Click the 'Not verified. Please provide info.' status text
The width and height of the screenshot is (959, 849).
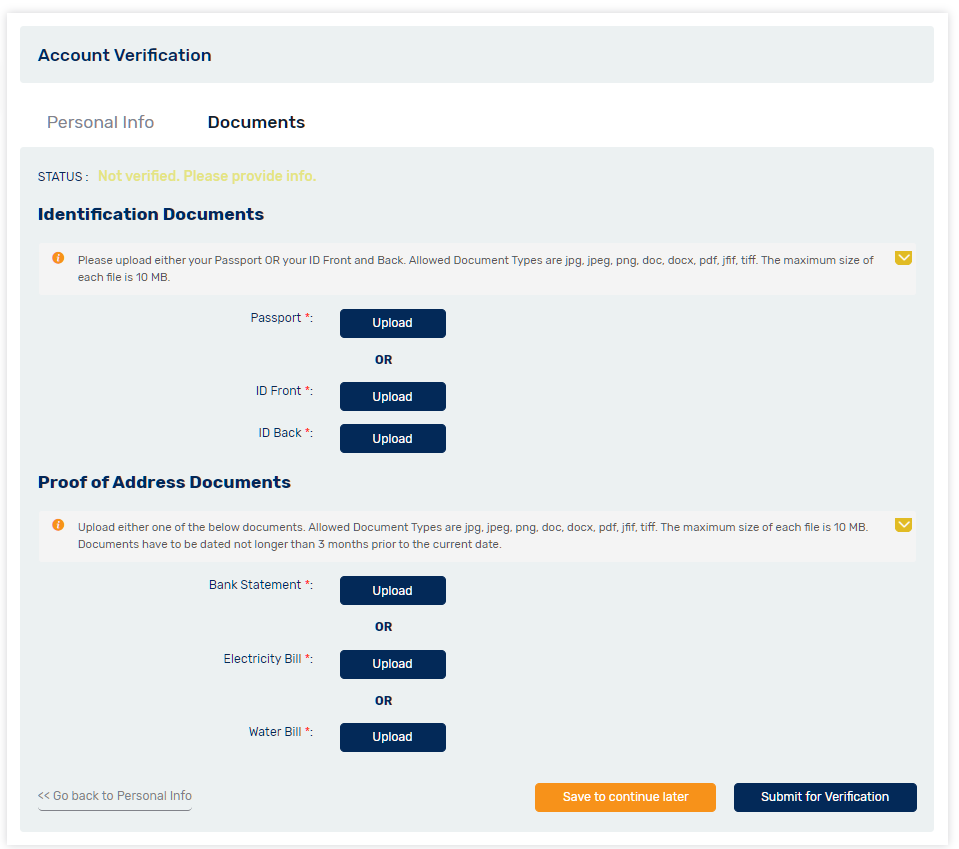(x=207, y=176)
